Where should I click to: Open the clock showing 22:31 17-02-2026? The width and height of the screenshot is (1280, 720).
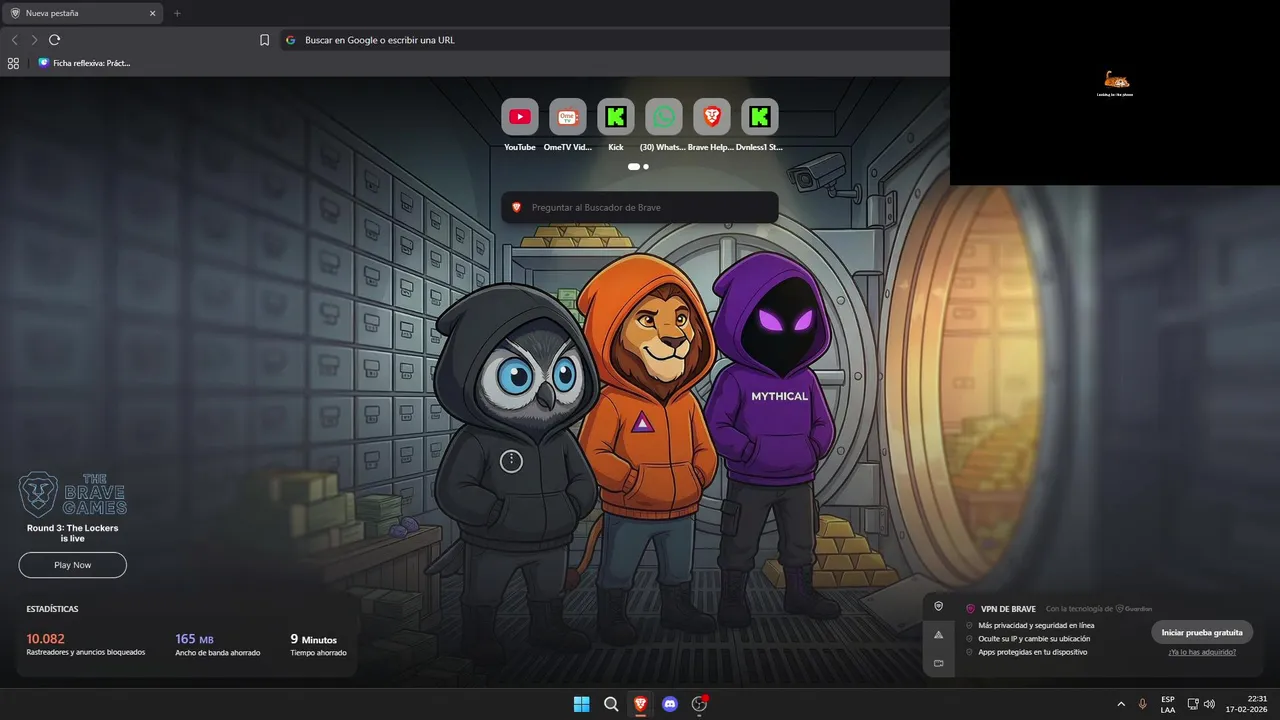pos(1247,704)
